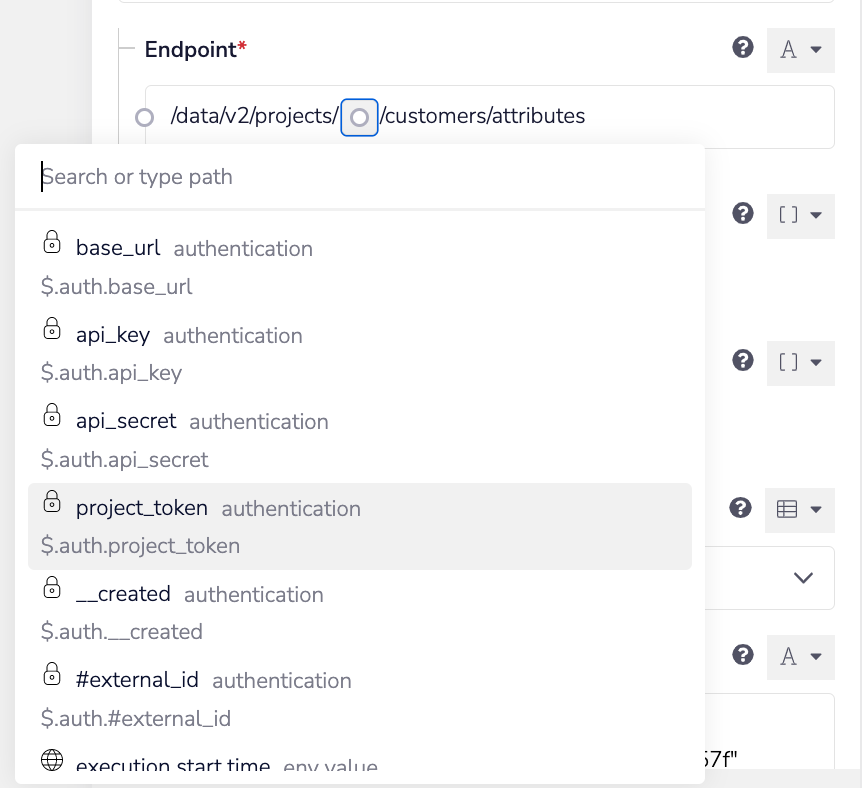Click the help icon above the 57f value field
The height and width of the screenshot is (788, 862).
pos(742,655)
